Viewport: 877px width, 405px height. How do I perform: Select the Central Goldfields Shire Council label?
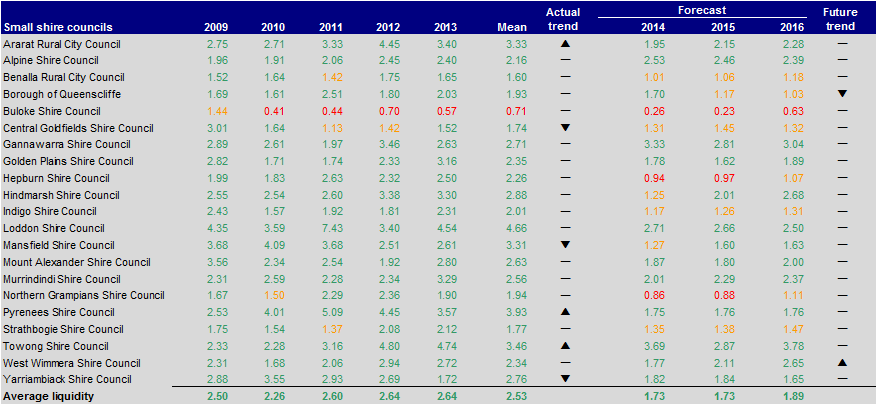[78, 128]
